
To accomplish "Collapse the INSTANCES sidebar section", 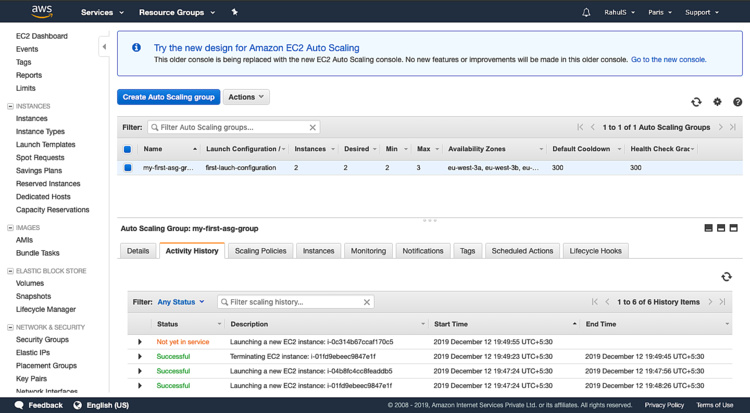I will 10,105.
